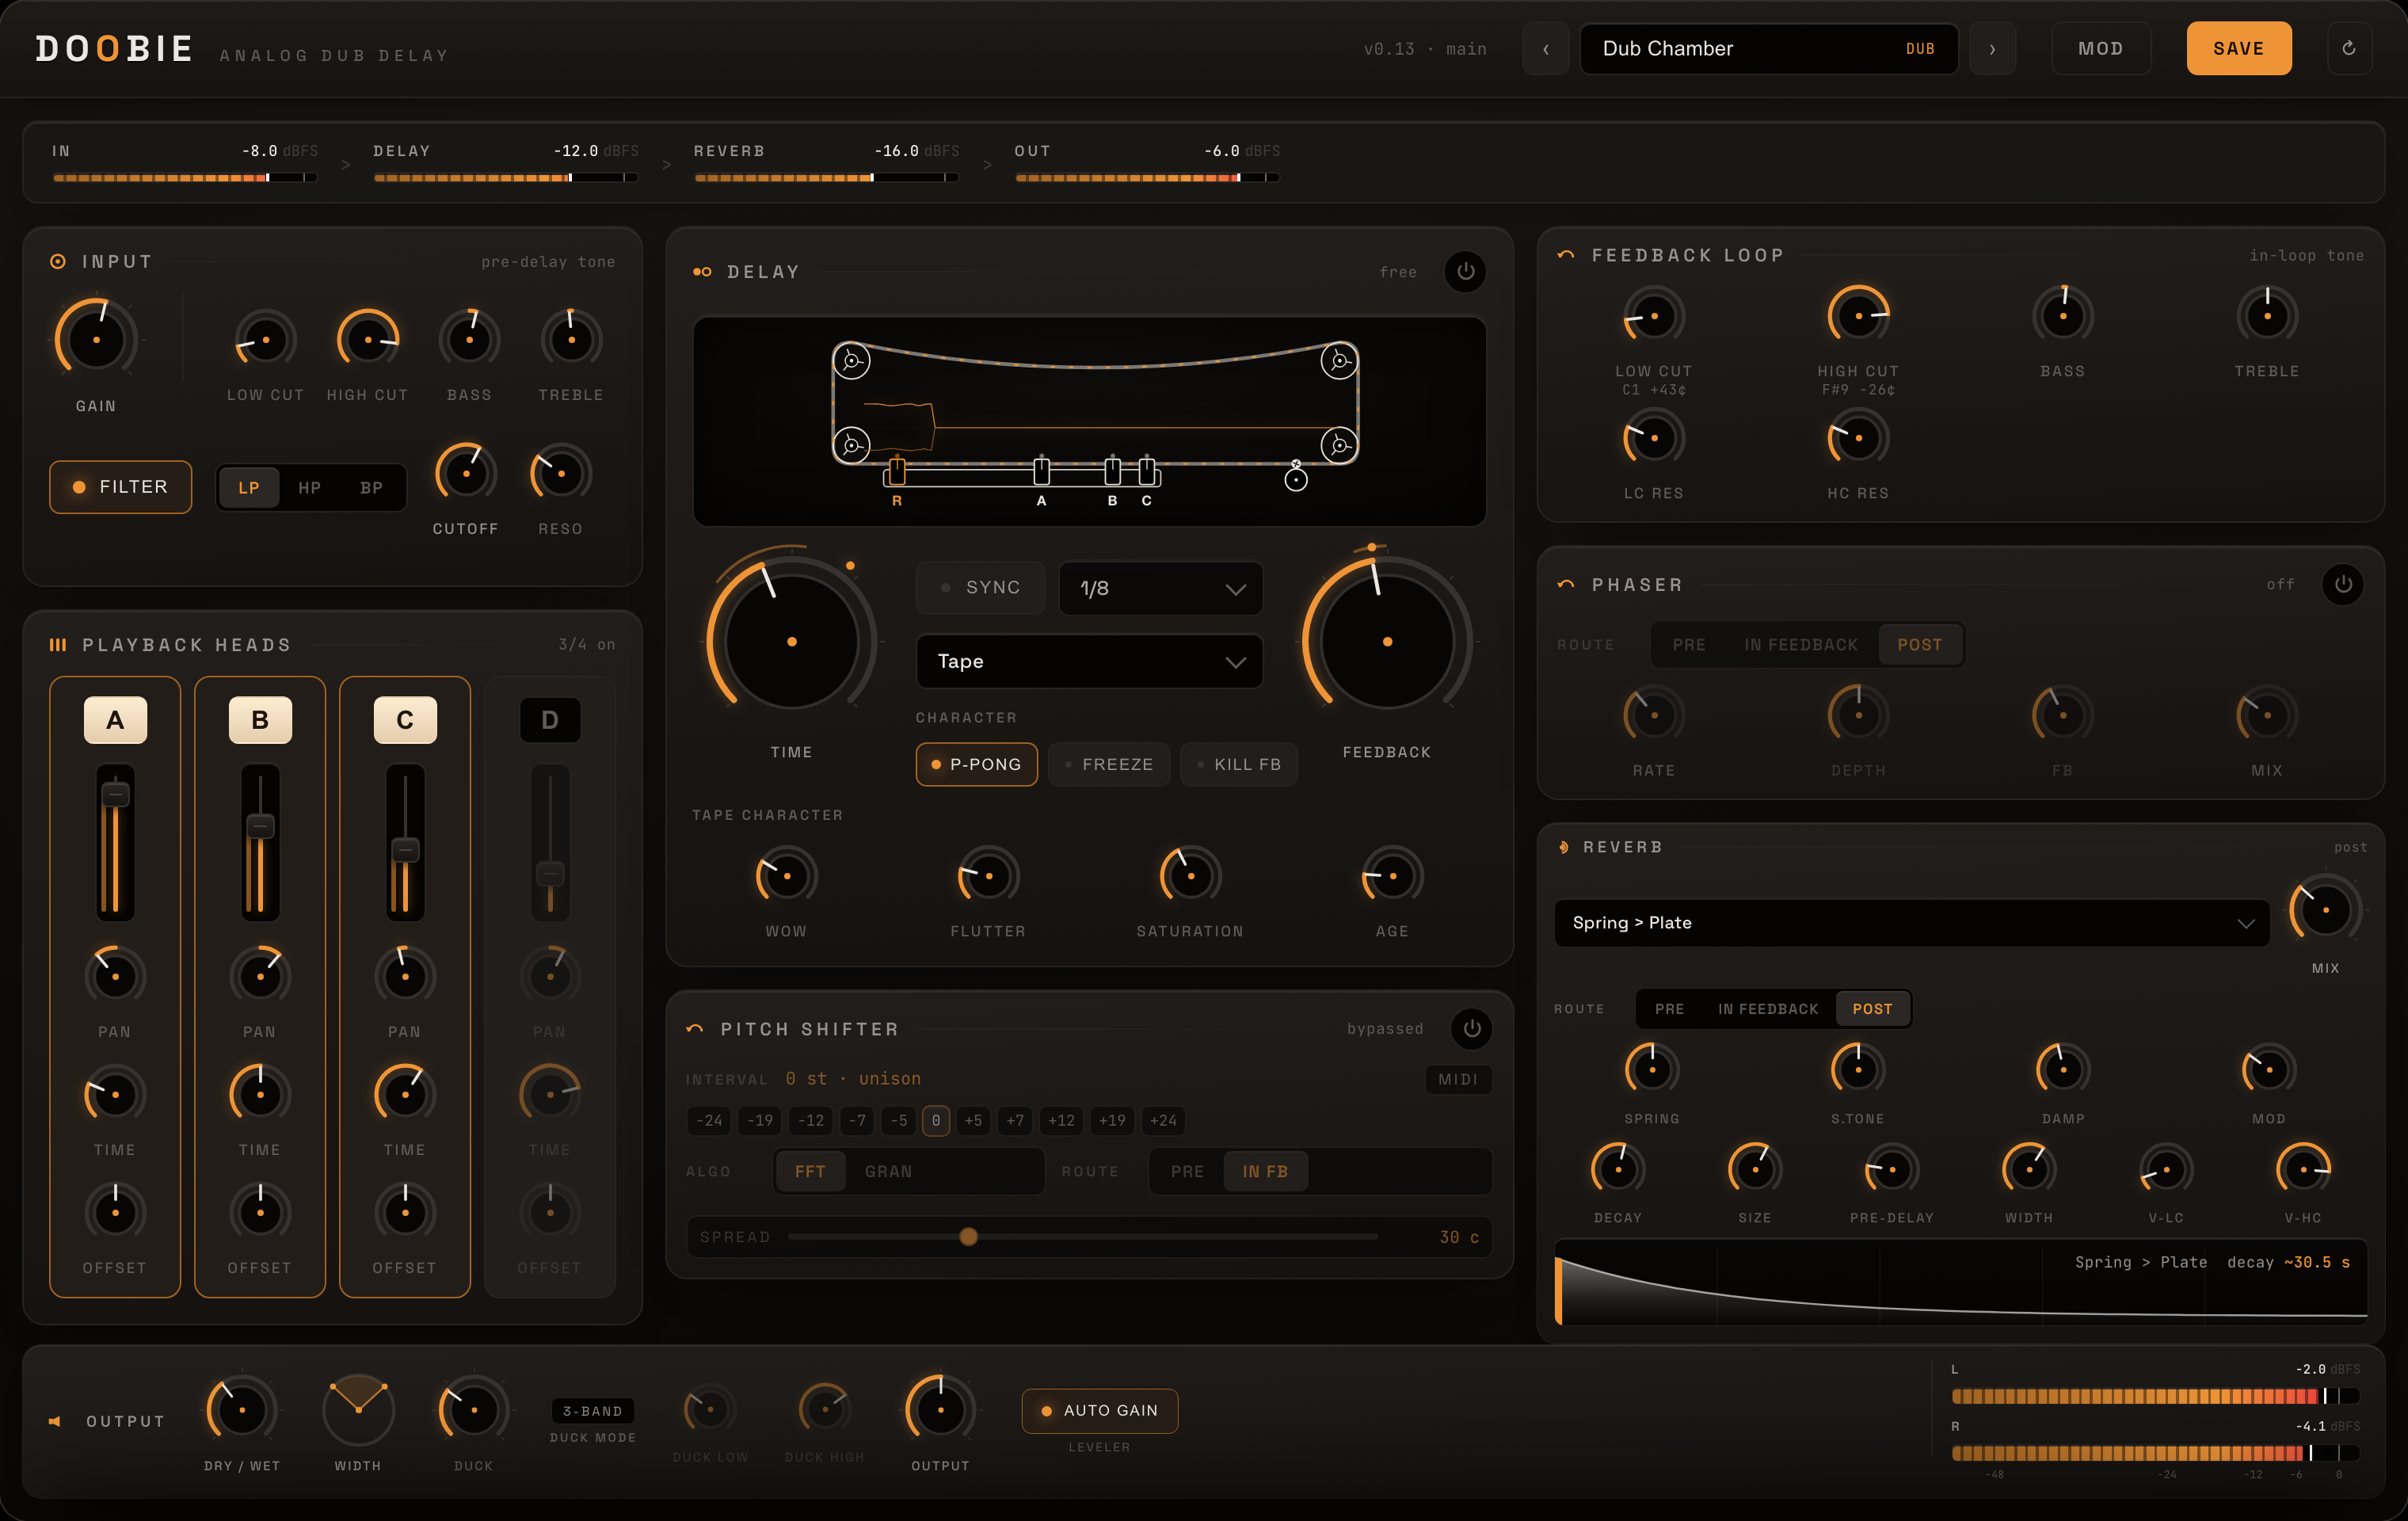
Task: Open the 3-BAND duck mode selector
Action: (x=593, y=1410)
